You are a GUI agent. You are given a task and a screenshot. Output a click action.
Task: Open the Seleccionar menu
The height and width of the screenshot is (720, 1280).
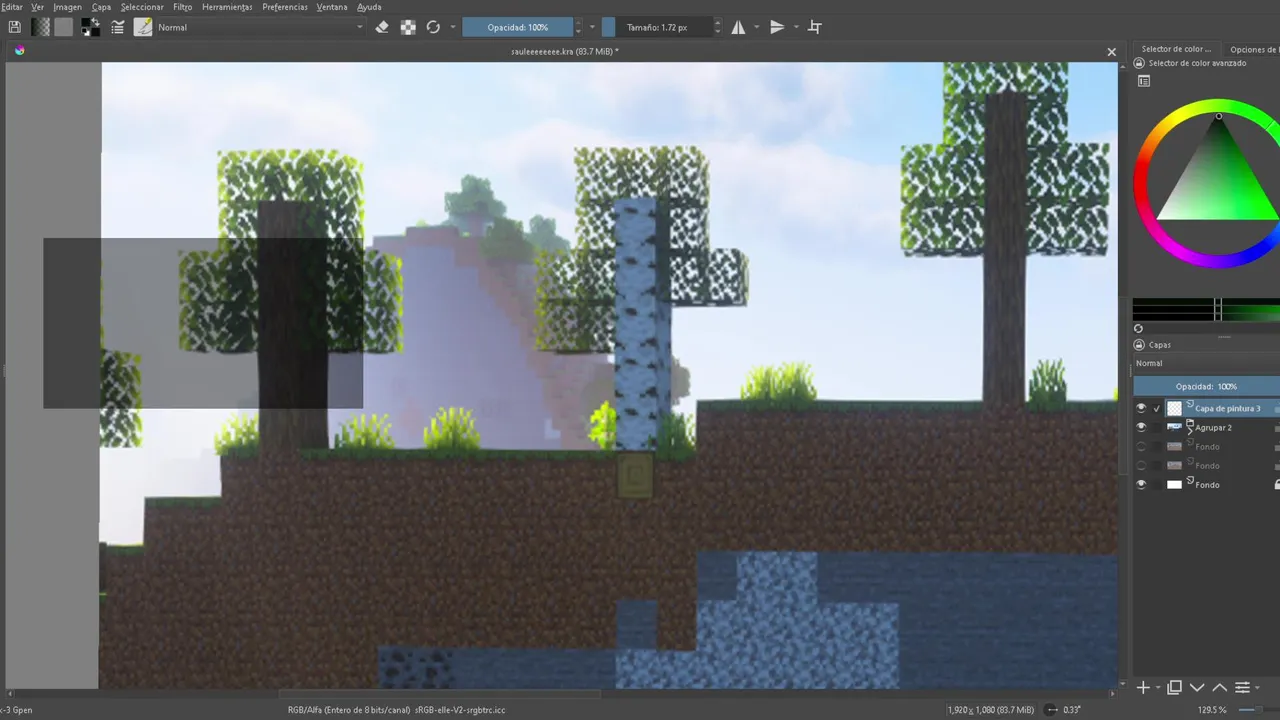(x=142, y=7)
